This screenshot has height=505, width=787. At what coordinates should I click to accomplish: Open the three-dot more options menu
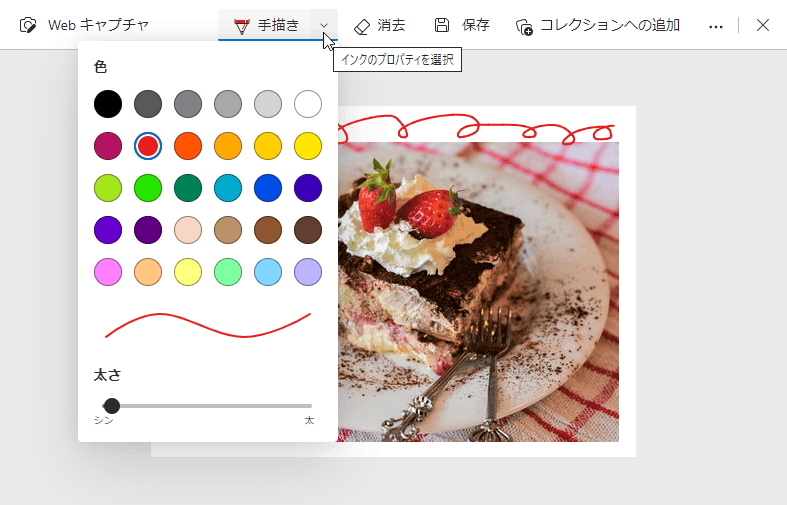tap(716, 26)
